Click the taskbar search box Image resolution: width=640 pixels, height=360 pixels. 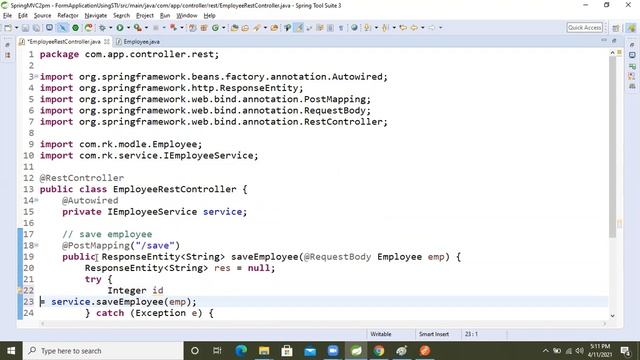click(102, 351)
